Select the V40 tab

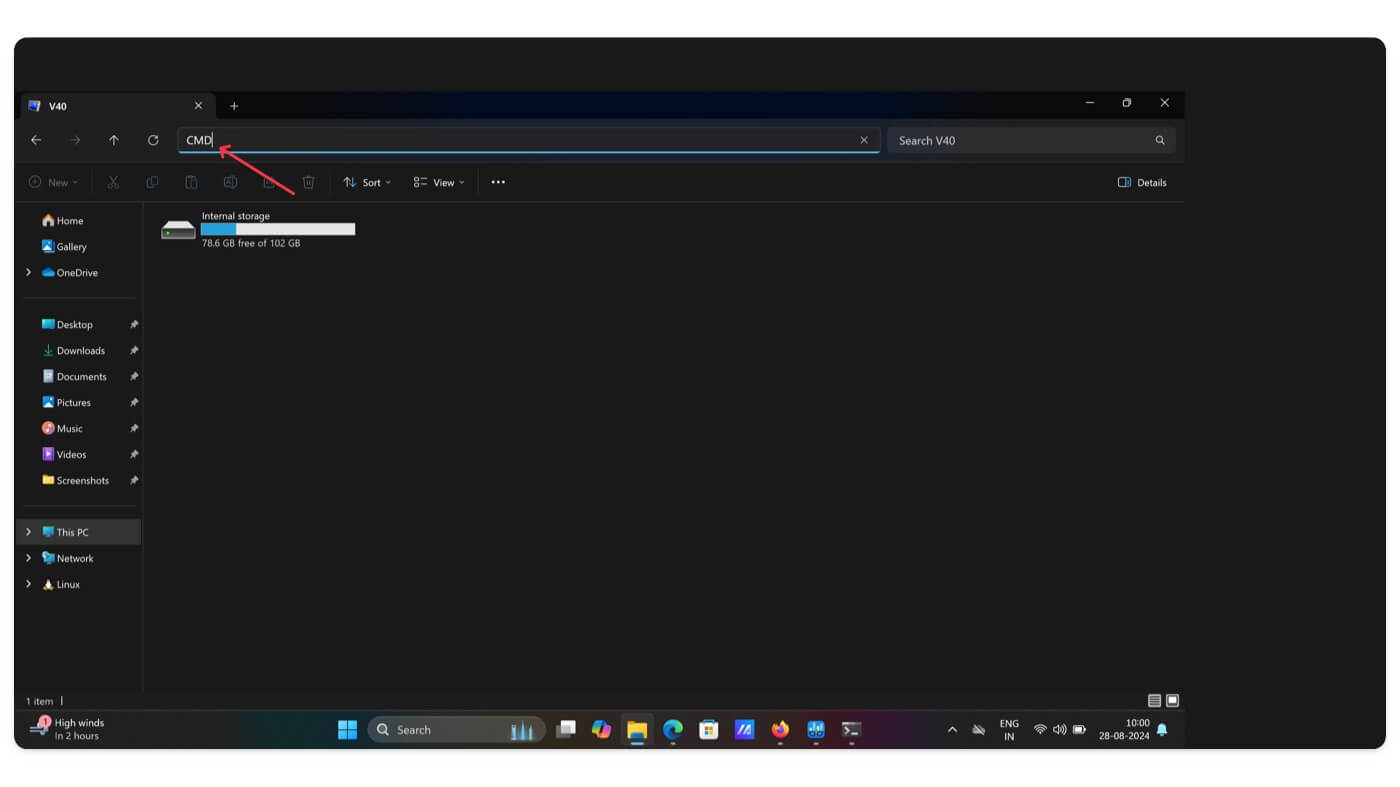pos(118,105)
